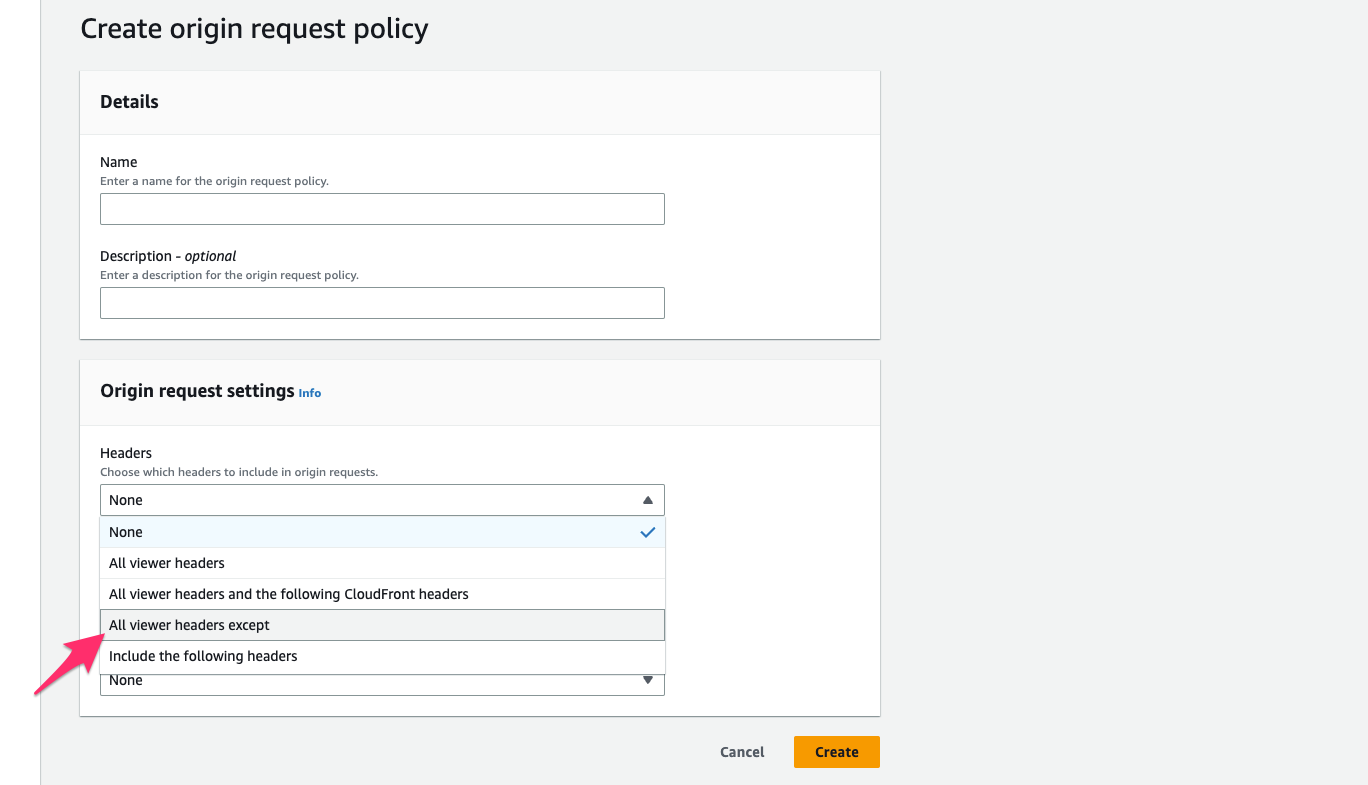
Task: Select "All viewer headers and the following CloudFront headers"
Action: (x=382, y=594)
